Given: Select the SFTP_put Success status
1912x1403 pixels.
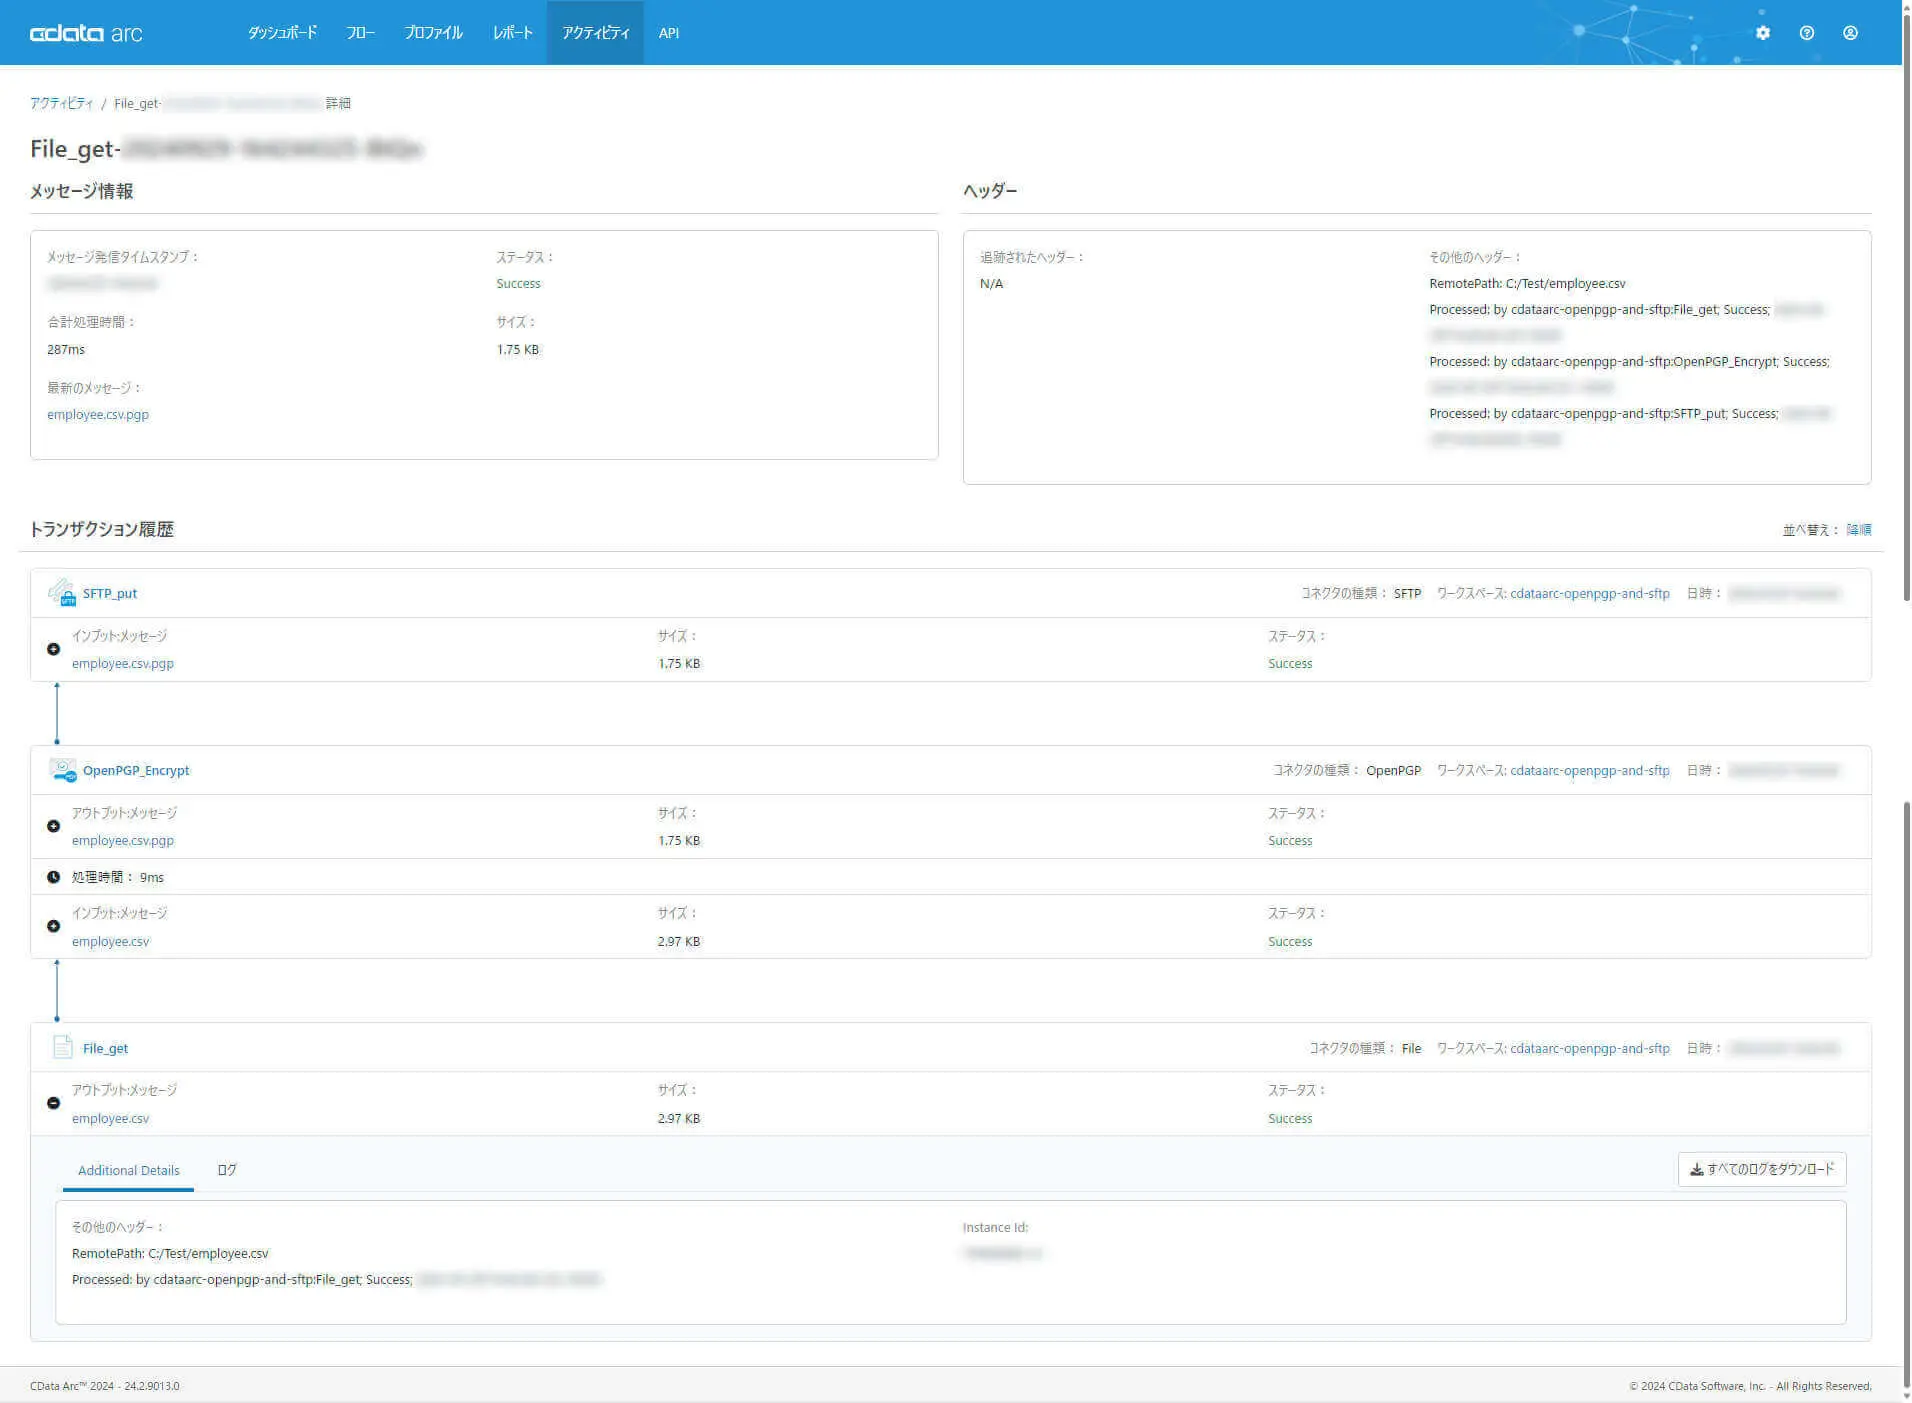Looking at the screenshot, I should (x=1290, y=663).
